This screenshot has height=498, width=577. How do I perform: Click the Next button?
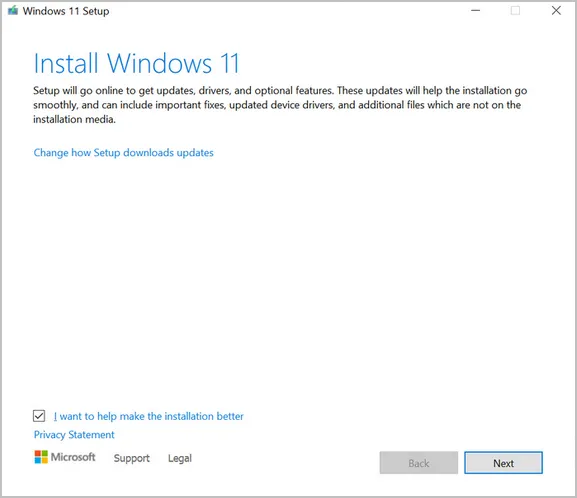pos(503,463)
